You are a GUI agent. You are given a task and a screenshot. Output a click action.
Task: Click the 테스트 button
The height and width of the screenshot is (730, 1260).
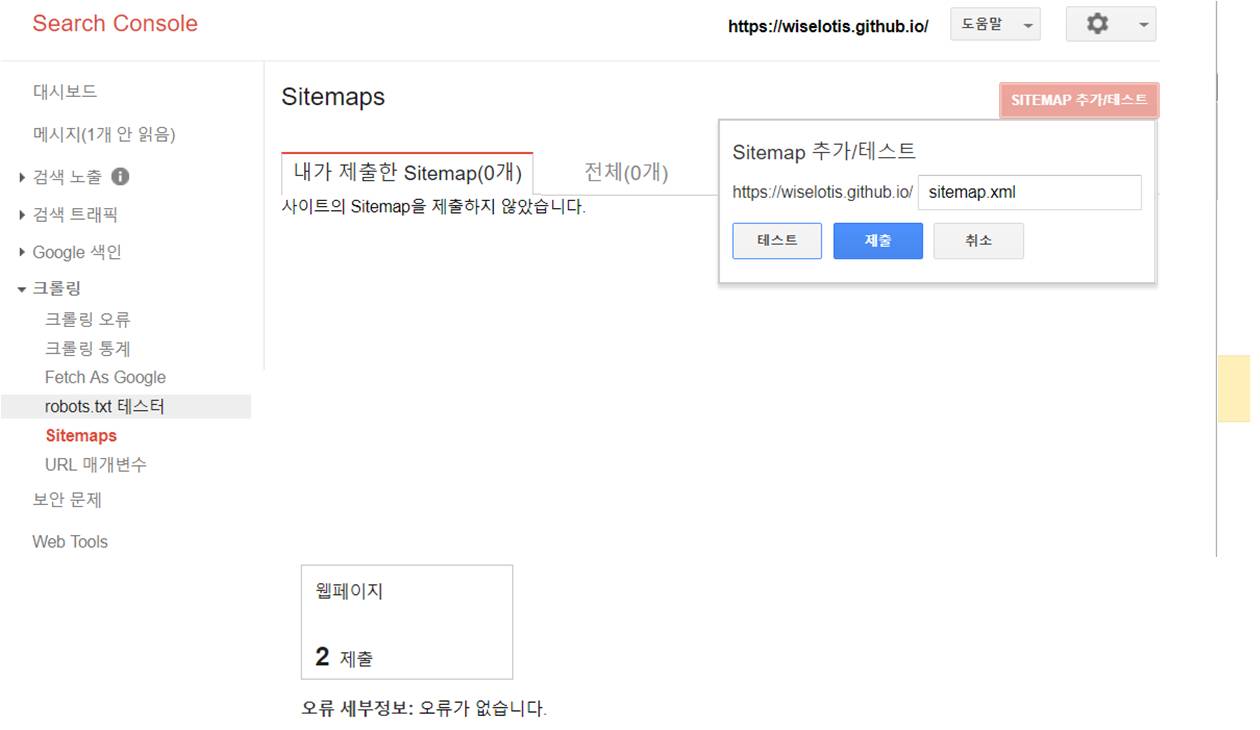point(777,241)
